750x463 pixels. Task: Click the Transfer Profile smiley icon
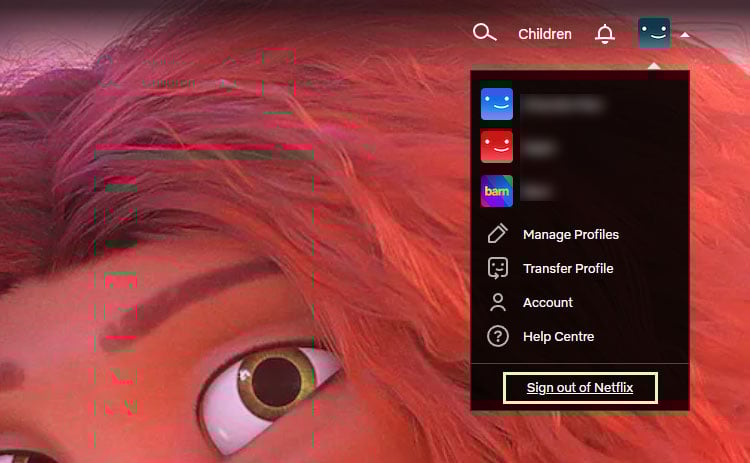point(497,268)
